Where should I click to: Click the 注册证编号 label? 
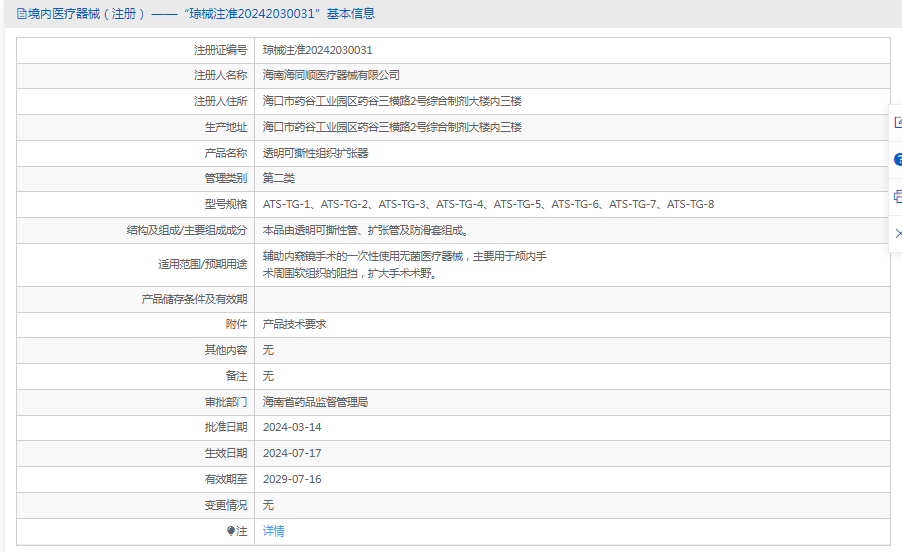pyautogui.click(x=220, y=50)
